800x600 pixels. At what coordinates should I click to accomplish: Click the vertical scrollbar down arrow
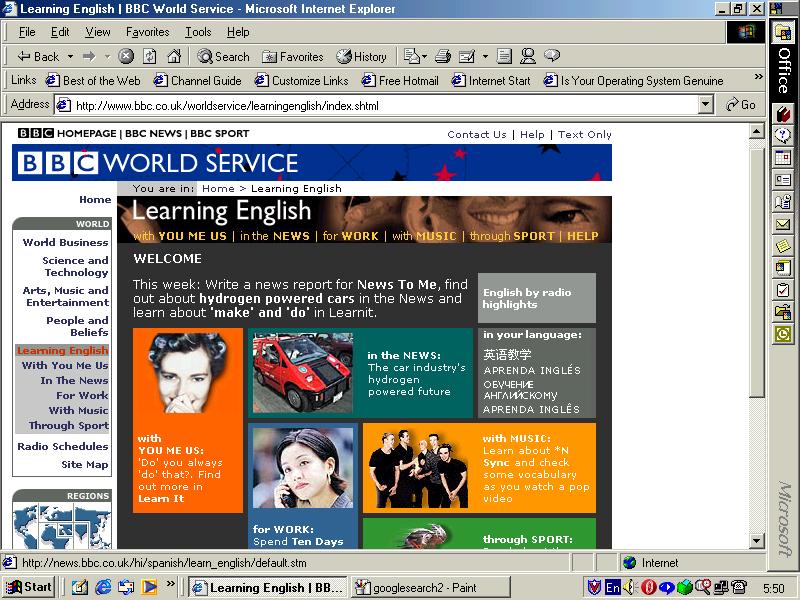pyautogui.click(x=756, y=540)
